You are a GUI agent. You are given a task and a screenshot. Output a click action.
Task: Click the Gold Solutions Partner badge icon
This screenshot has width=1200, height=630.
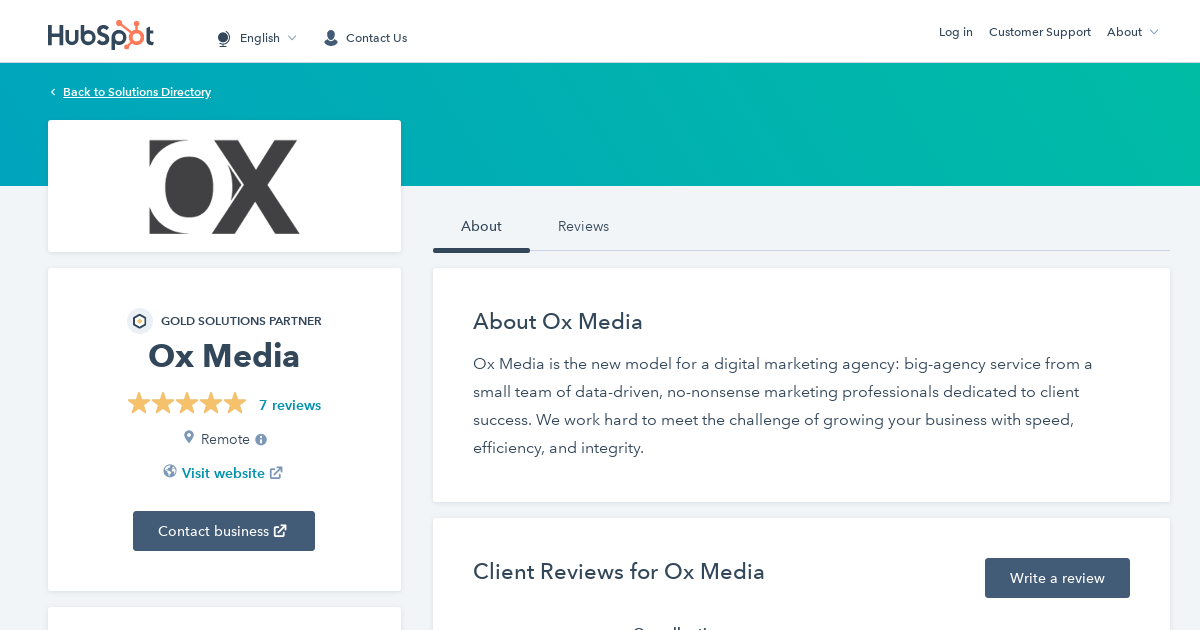140,321
